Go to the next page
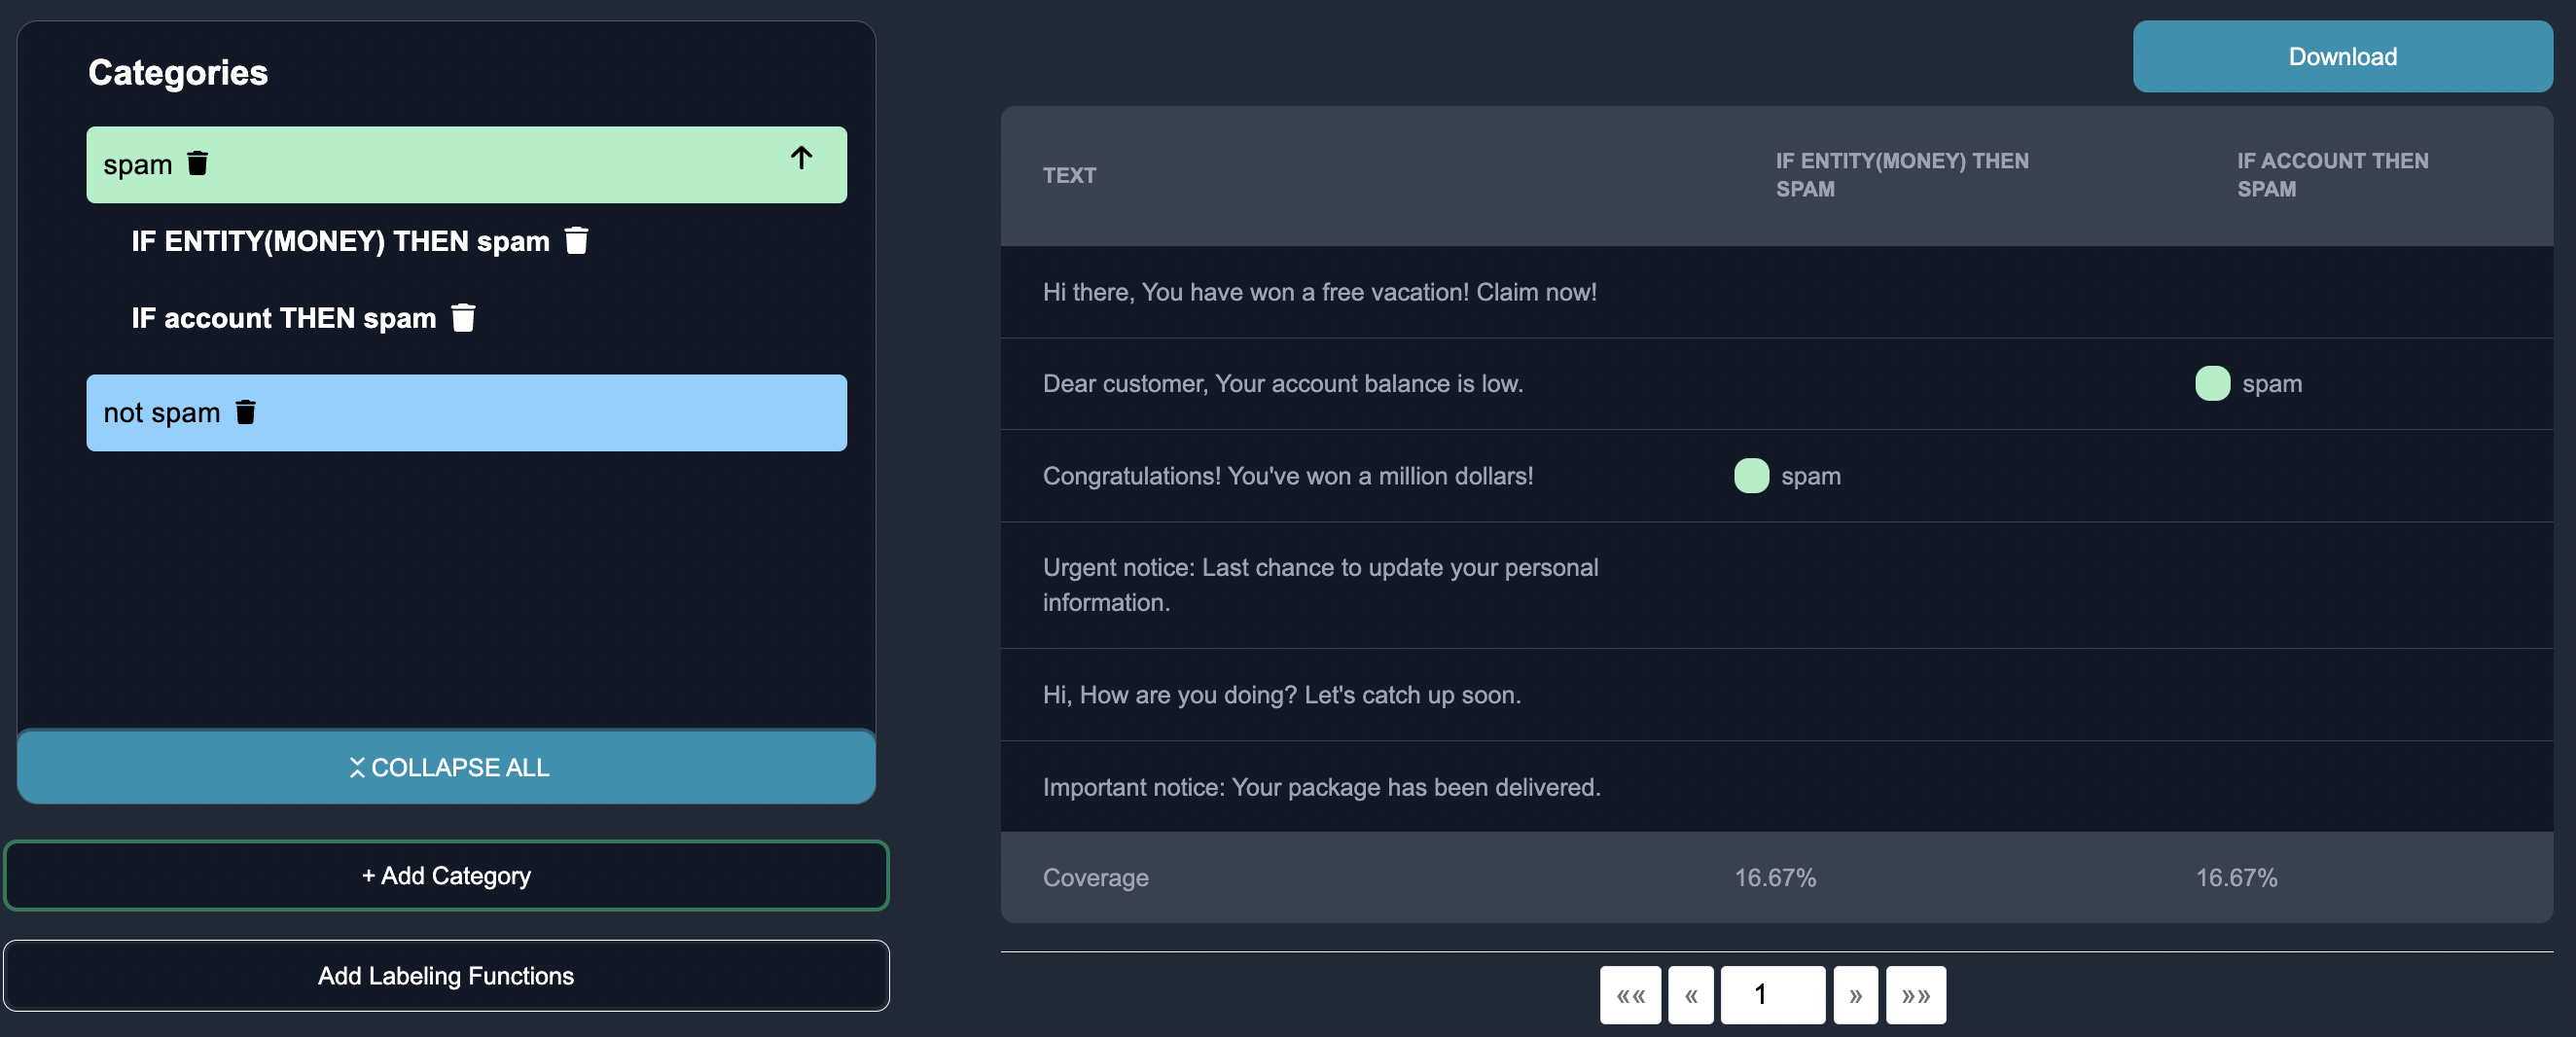Image resolution: width=2576 pixels, height=1037 pixels. click(1855, 995)
